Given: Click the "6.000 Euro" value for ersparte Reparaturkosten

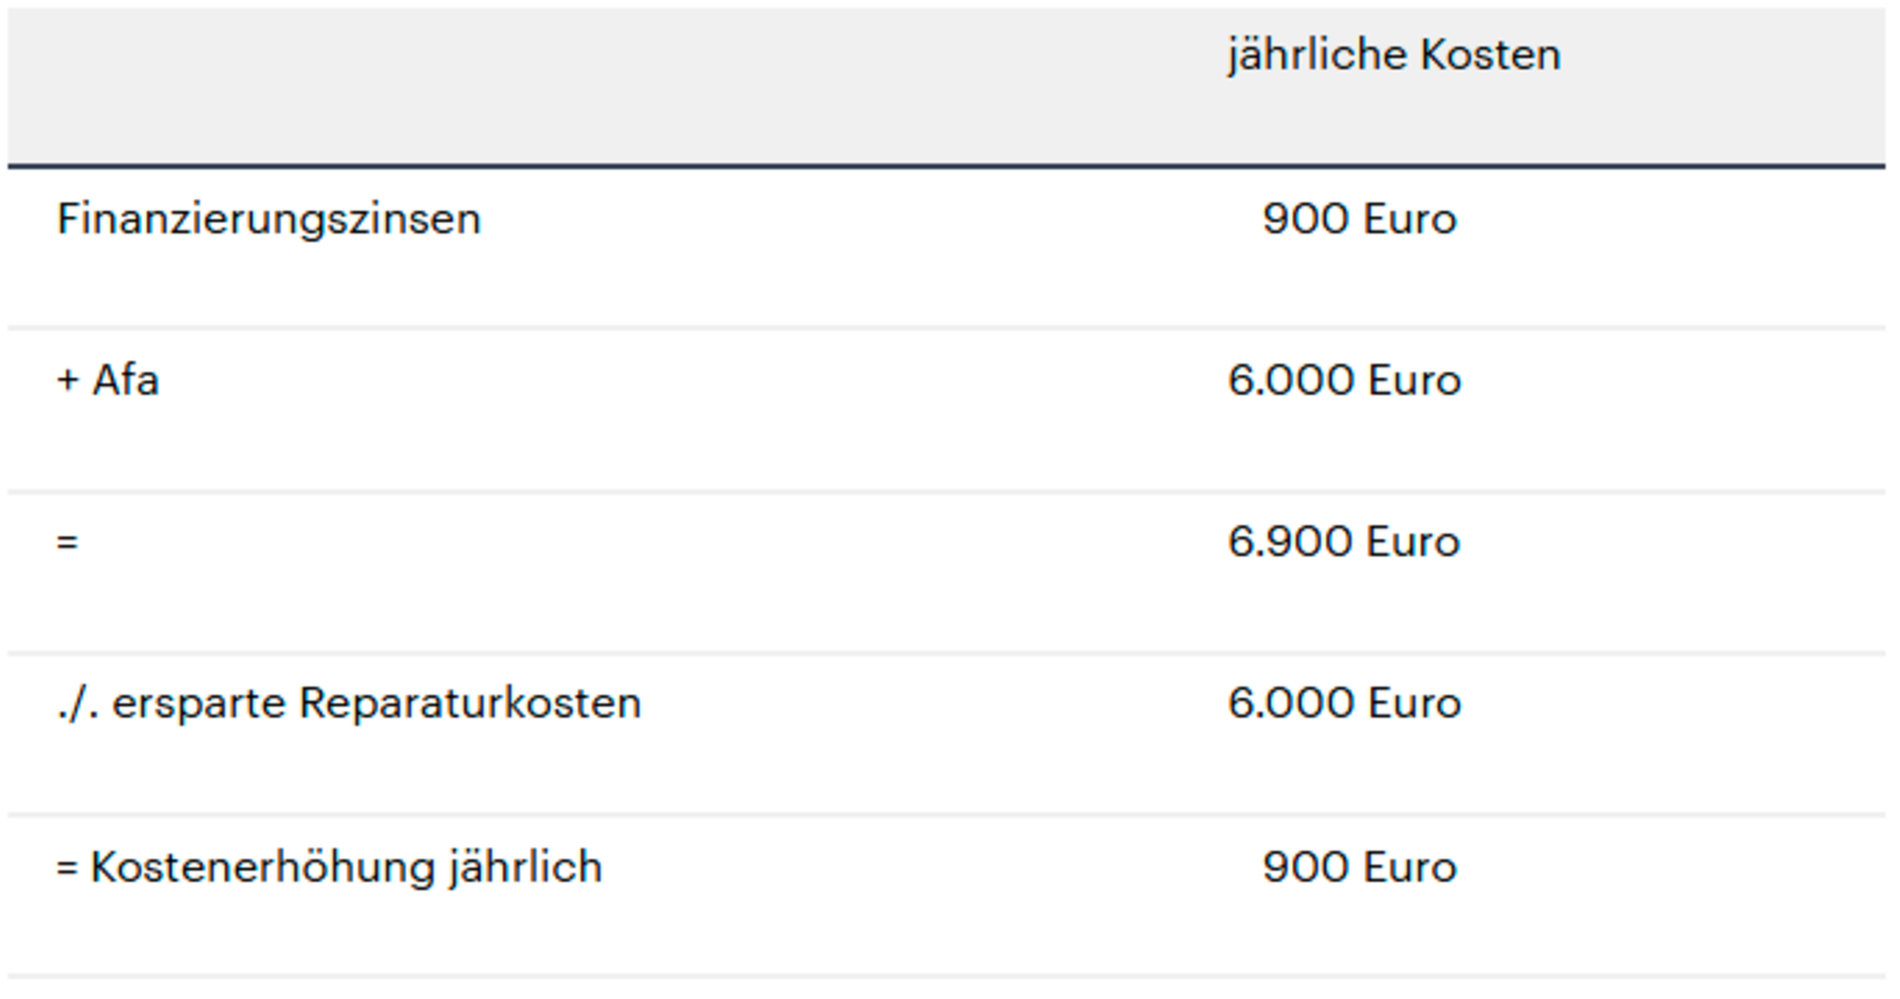Looking at the screenshot, I should coord(1344,704).
